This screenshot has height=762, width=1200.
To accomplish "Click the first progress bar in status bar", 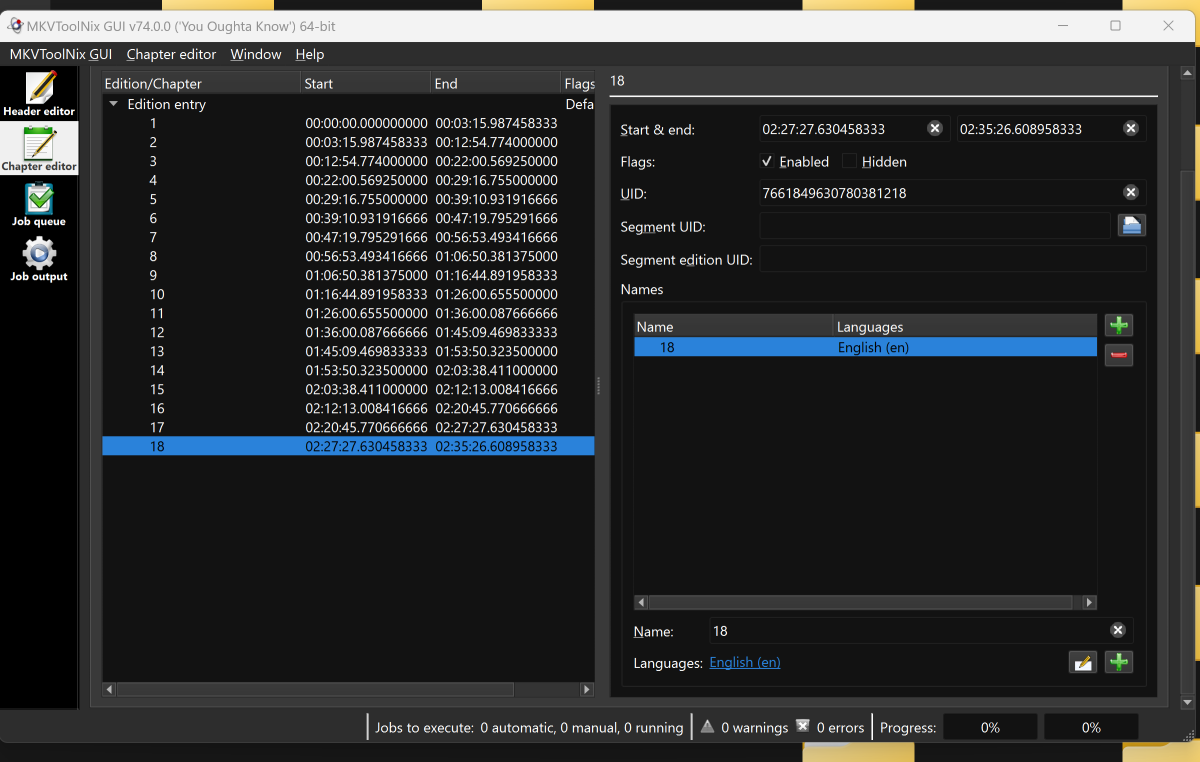I will [990, 727].
